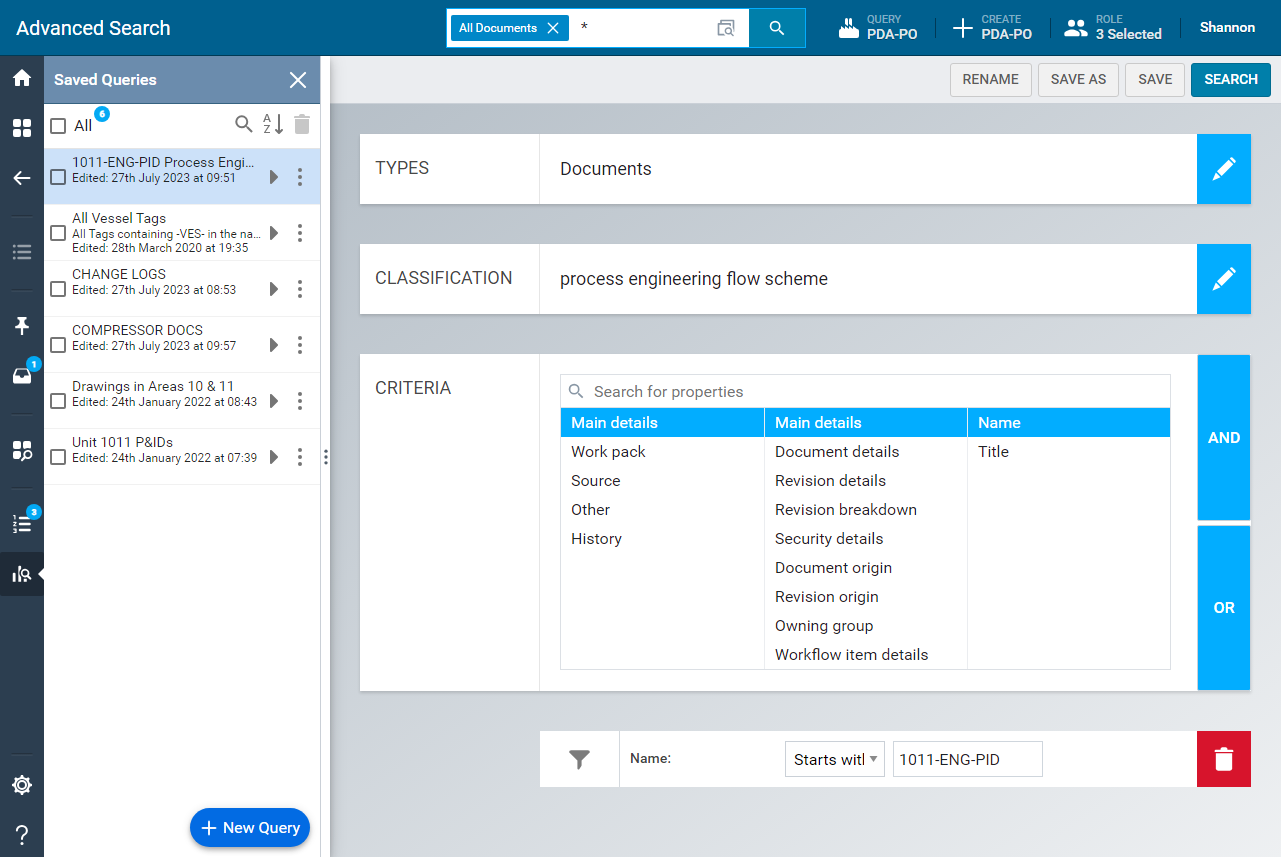Check the All saved queries checkbox
Image resolution: width=1281 pixels, height=857 pixels.
(x=58, y=126)
